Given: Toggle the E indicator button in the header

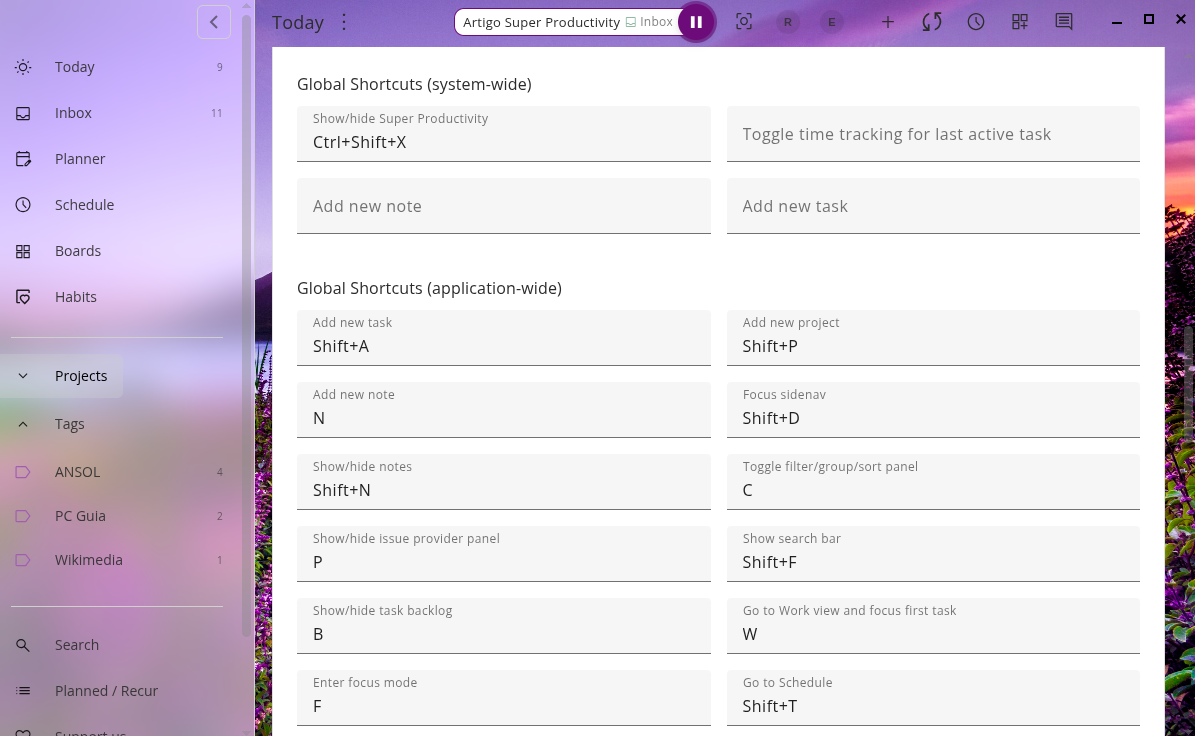Looking at the screenshot, I should [x=831, y=22].
